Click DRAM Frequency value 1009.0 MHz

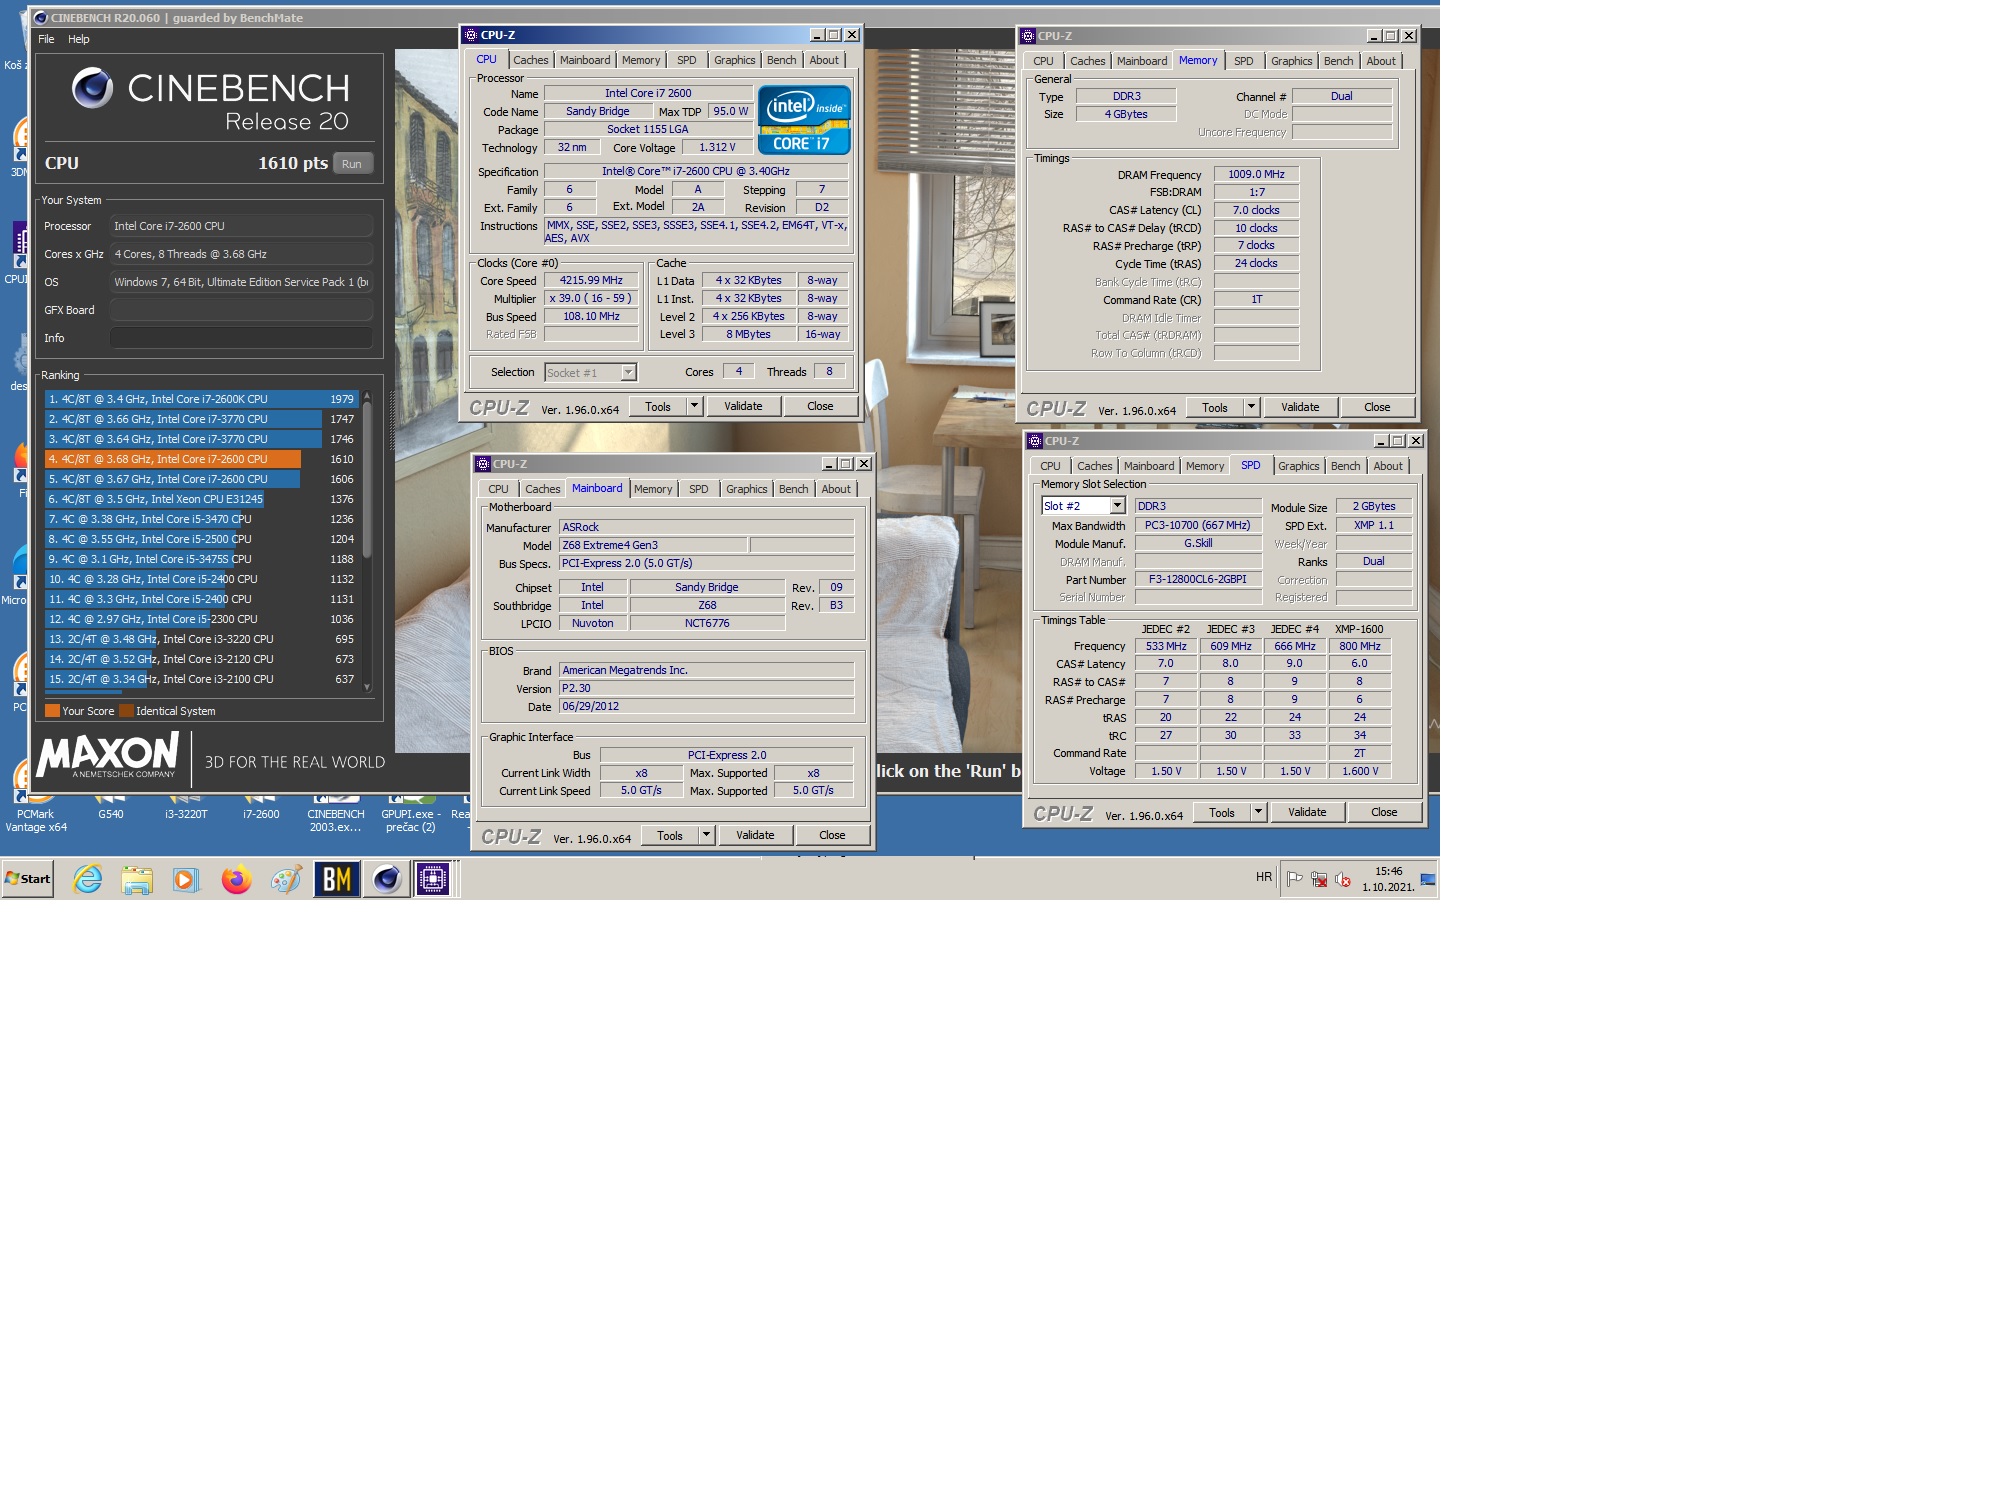coord(1256,174)
